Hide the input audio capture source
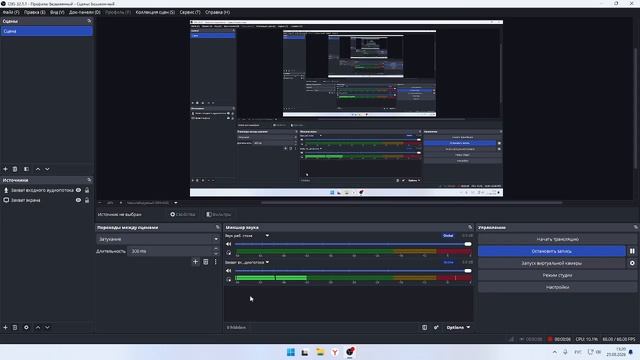Image resolution: width=640 pixels, height=360 pixels. [x=78, y=190]
